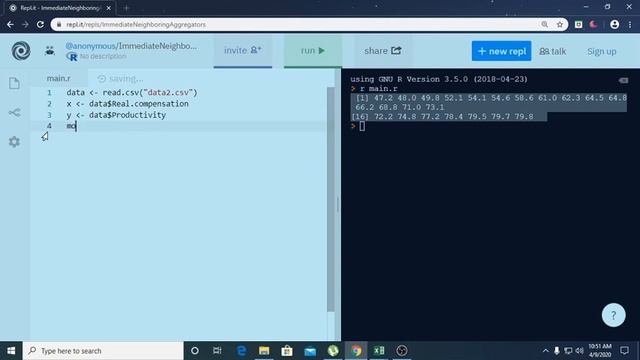Click the shield extension icon

[x=578, y=24]
